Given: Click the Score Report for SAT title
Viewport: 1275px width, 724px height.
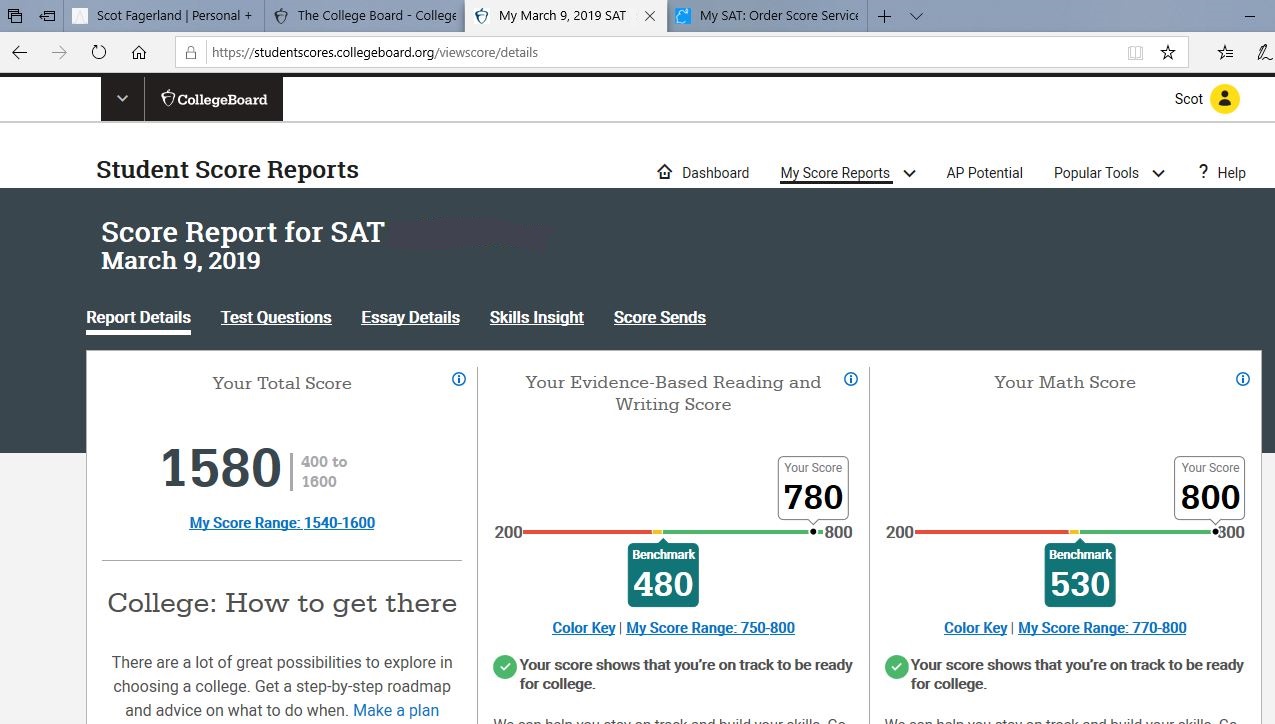Looking at the screenshot, I should tap(243, 232).
